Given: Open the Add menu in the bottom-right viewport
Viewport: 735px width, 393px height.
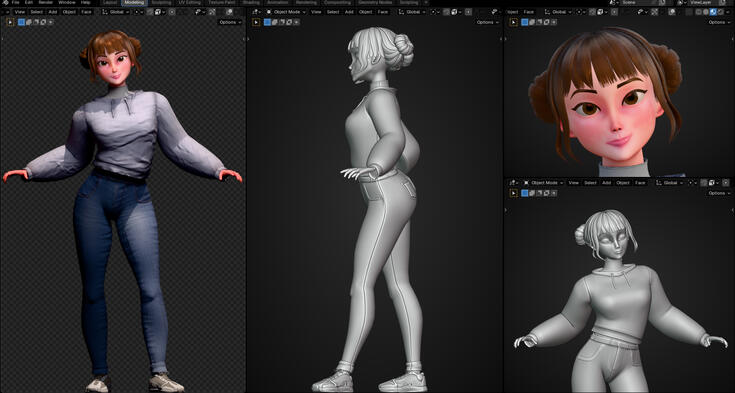Looking at the screenshot, I should [x=607, y=183].
